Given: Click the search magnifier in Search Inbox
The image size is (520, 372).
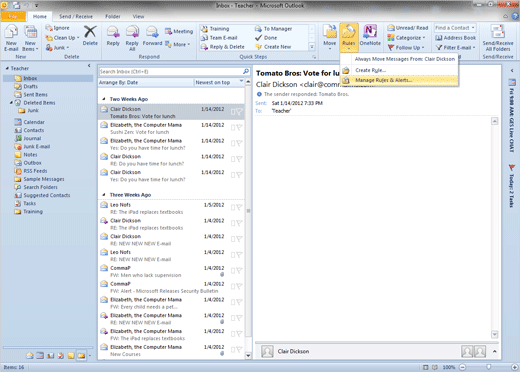Looking at the screenshot, I should 246,71.
